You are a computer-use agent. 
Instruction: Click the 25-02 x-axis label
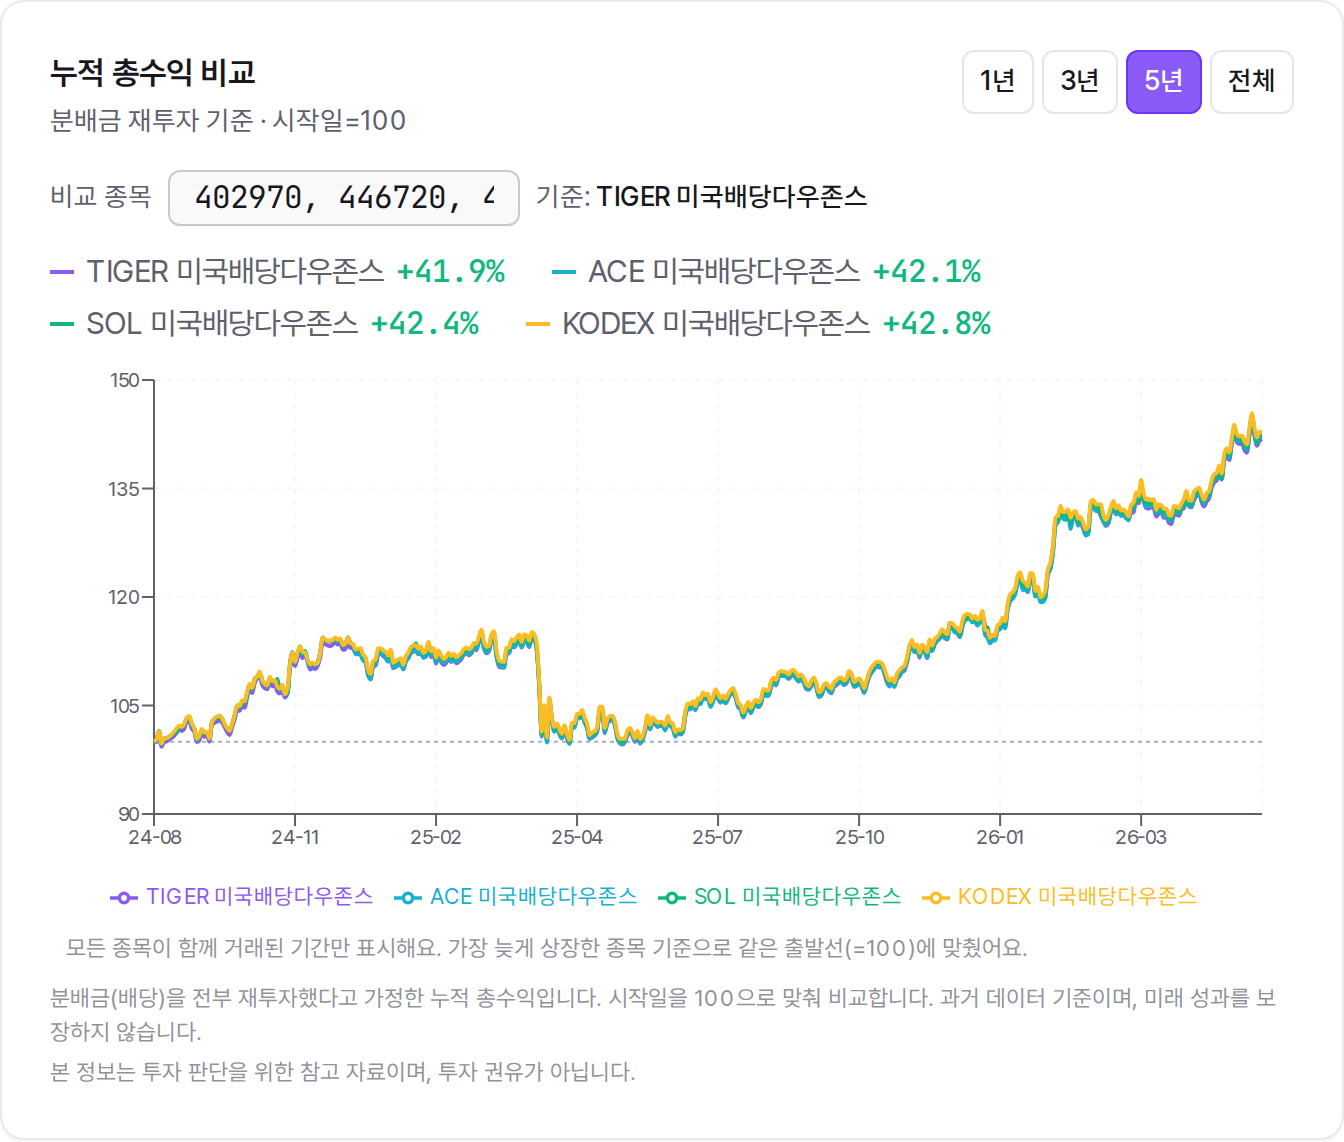(x=436, y=838)
